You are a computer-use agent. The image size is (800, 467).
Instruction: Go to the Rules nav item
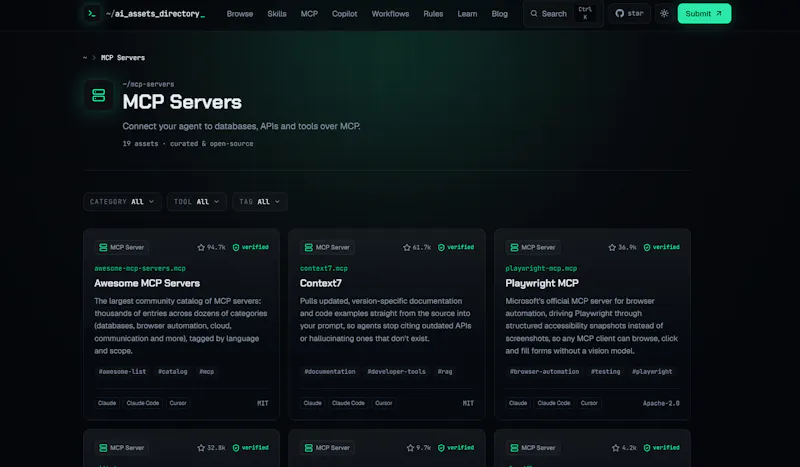(433, 14)
